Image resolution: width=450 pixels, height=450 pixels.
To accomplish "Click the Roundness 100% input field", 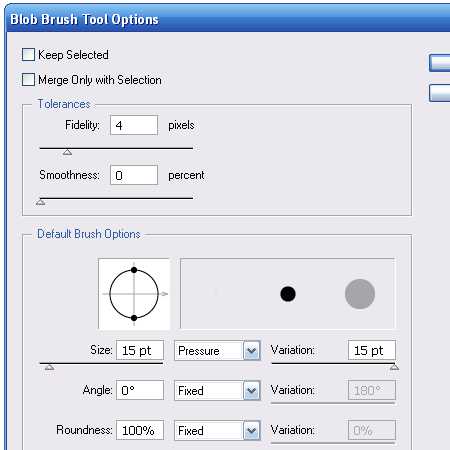I will point(140,430).
